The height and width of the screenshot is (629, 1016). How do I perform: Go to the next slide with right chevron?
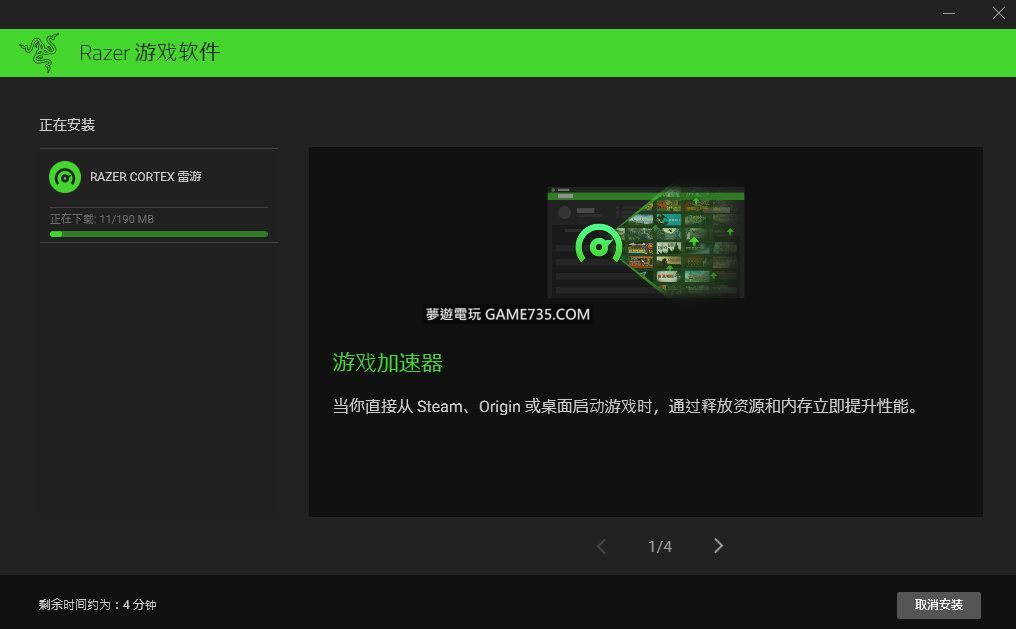[718, 546]
